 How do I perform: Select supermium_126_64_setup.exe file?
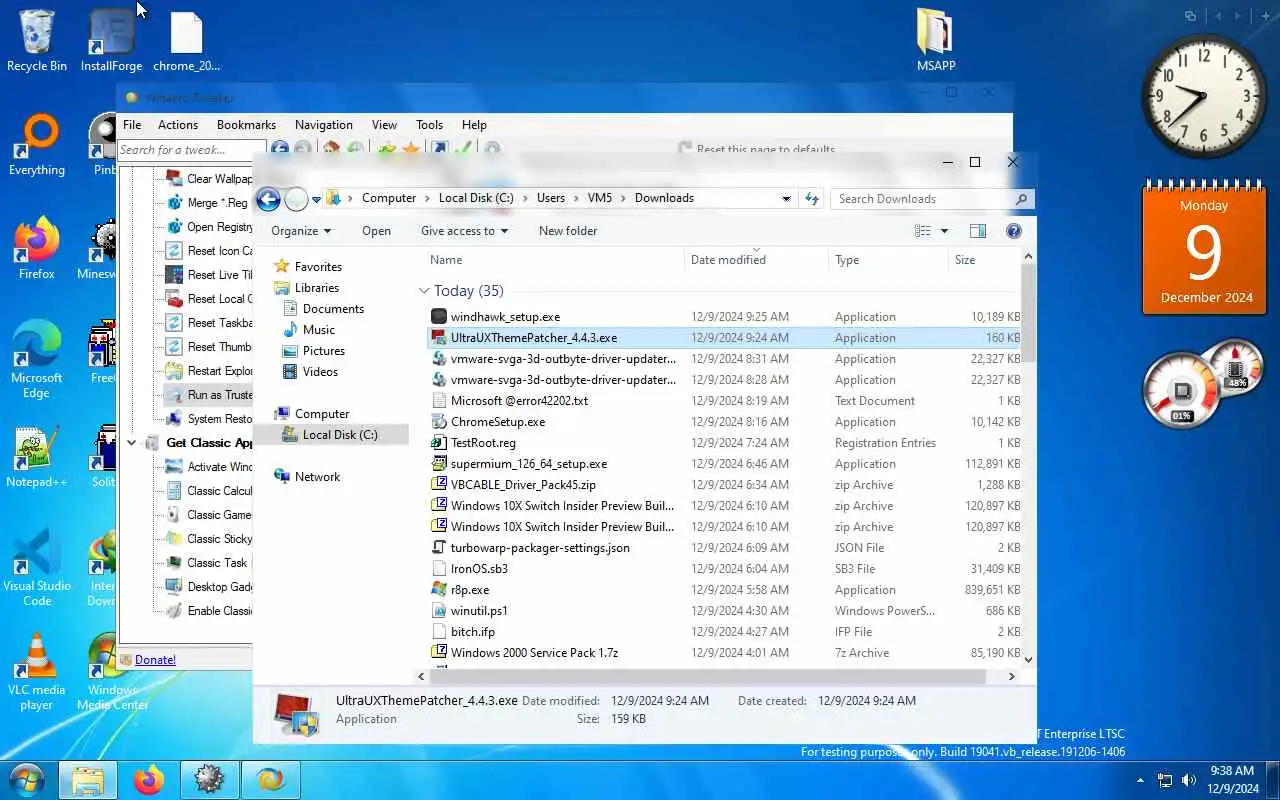point(528,464)
